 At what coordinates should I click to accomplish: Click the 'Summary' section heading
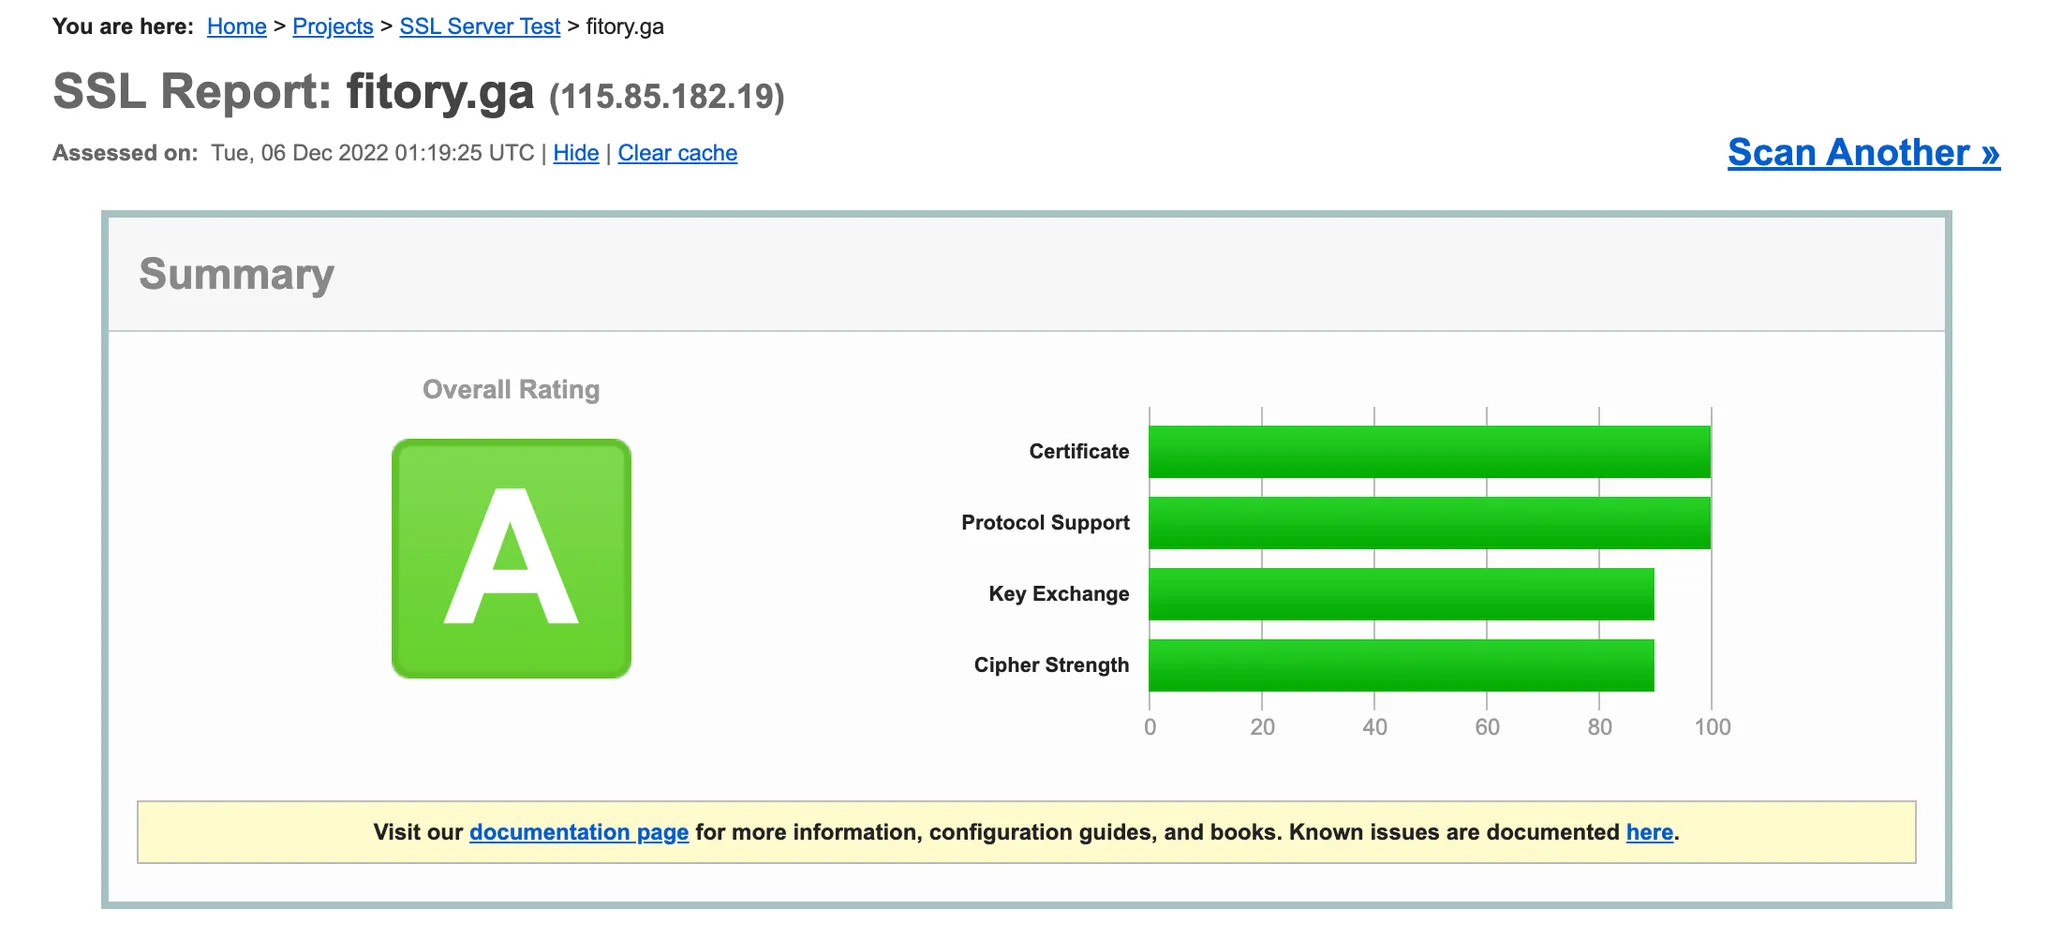point(236,274)
